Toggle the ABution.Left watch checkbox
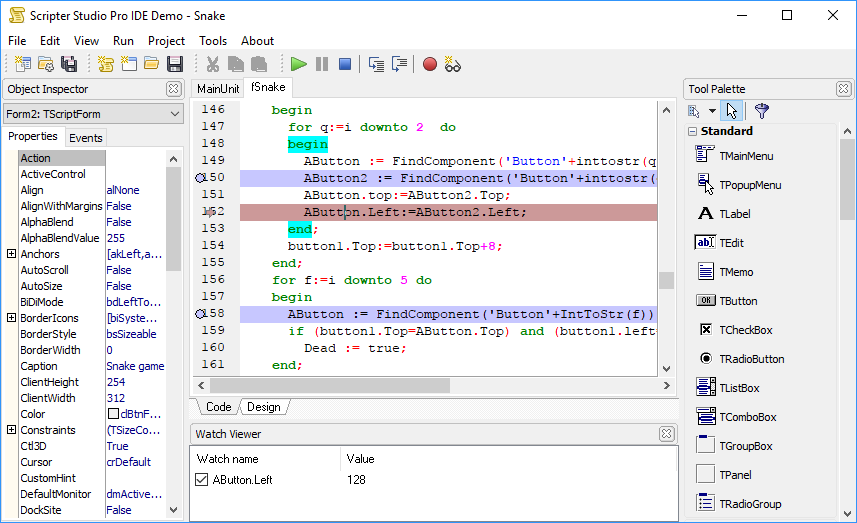 coord(202,481)
